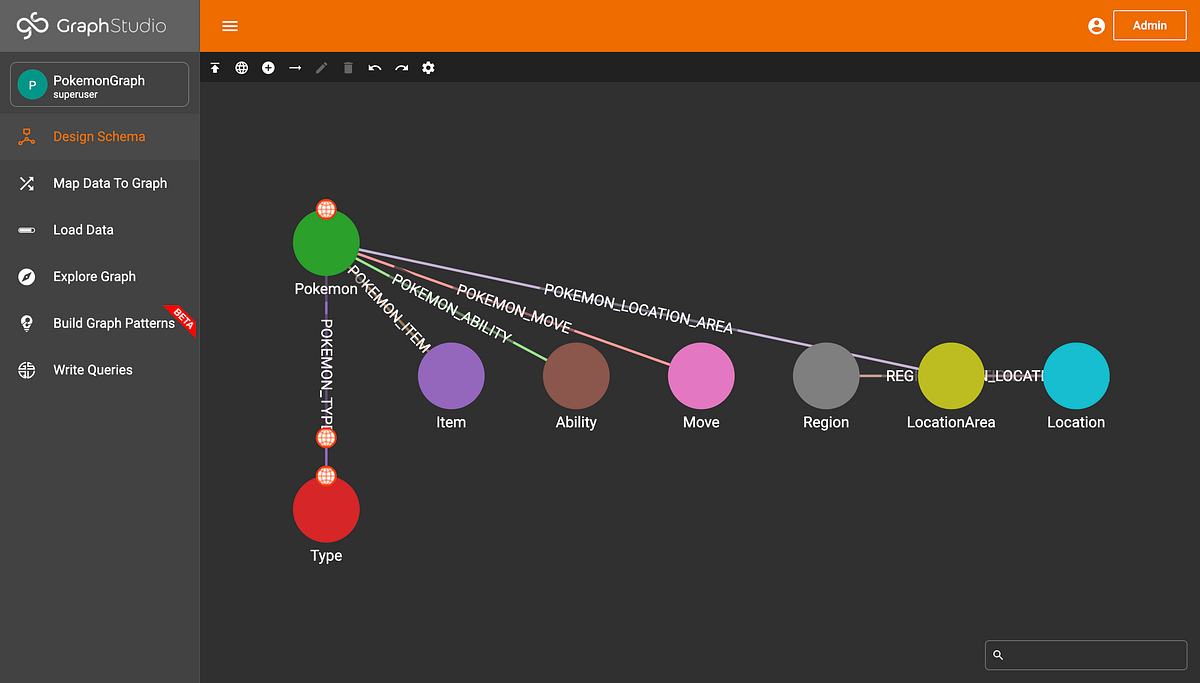
Task: Switch to Write Queries view
Action: point(92,369)
